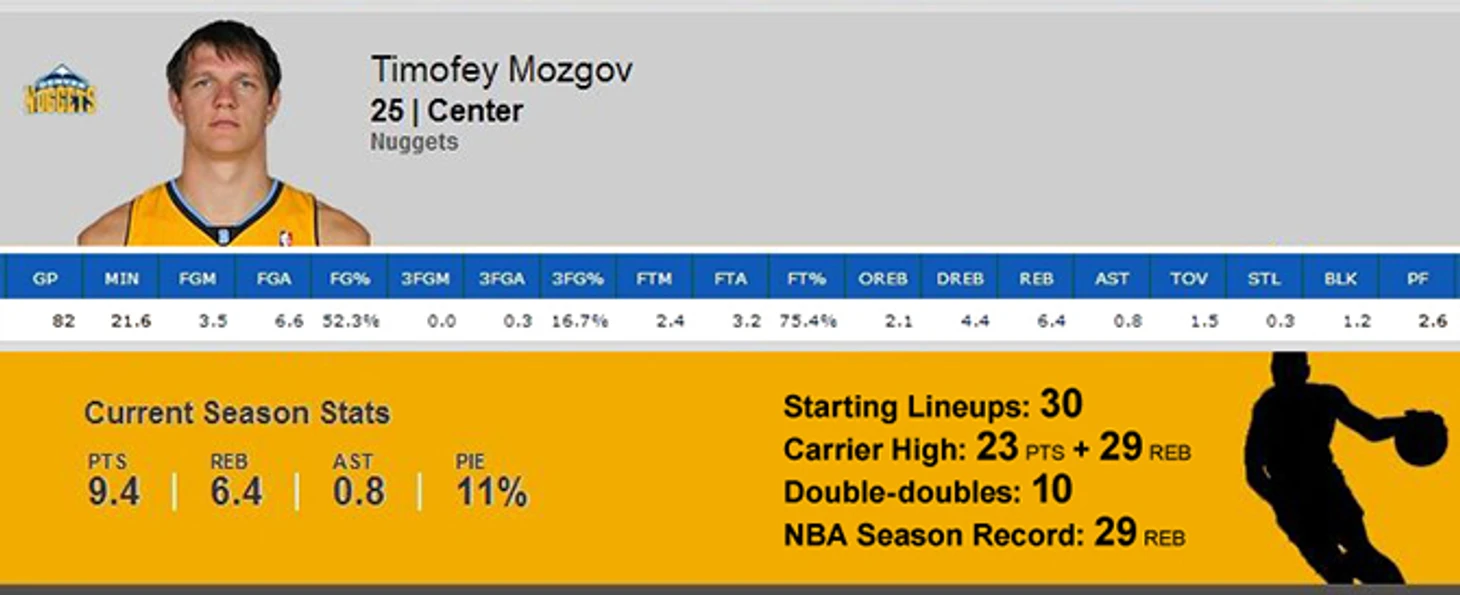The image size is (1460, 595).
Task: Click the NBA Season Record 29 REB line
Action: 984,533
